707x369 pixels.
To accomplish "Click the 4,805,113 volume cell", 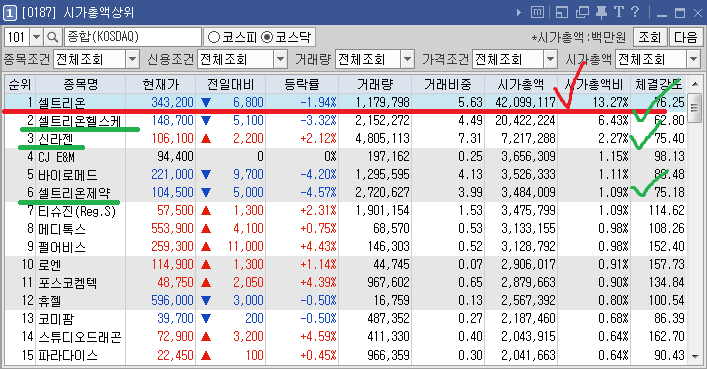I will pos(382,138).
